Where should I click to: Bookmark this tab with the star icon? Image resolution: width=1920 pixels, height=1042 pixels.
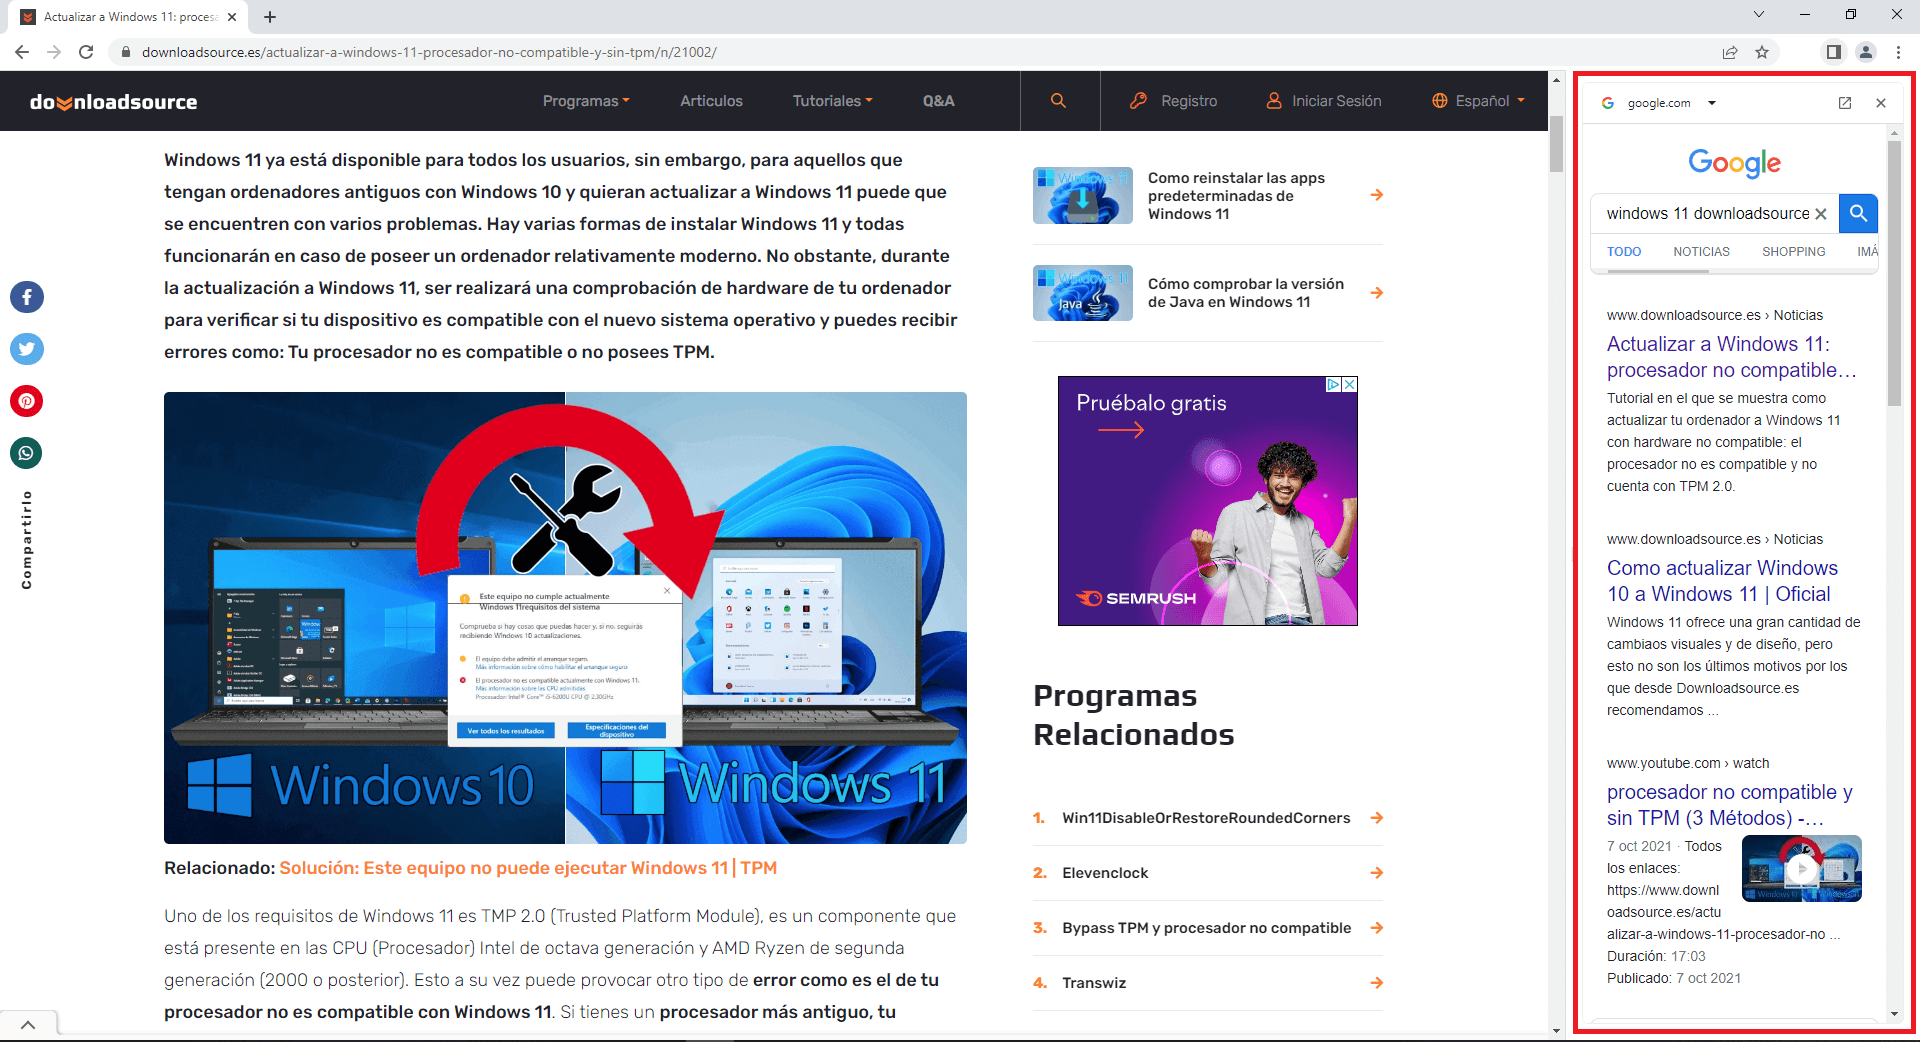pyautogui.click(x=1762, y=52)
